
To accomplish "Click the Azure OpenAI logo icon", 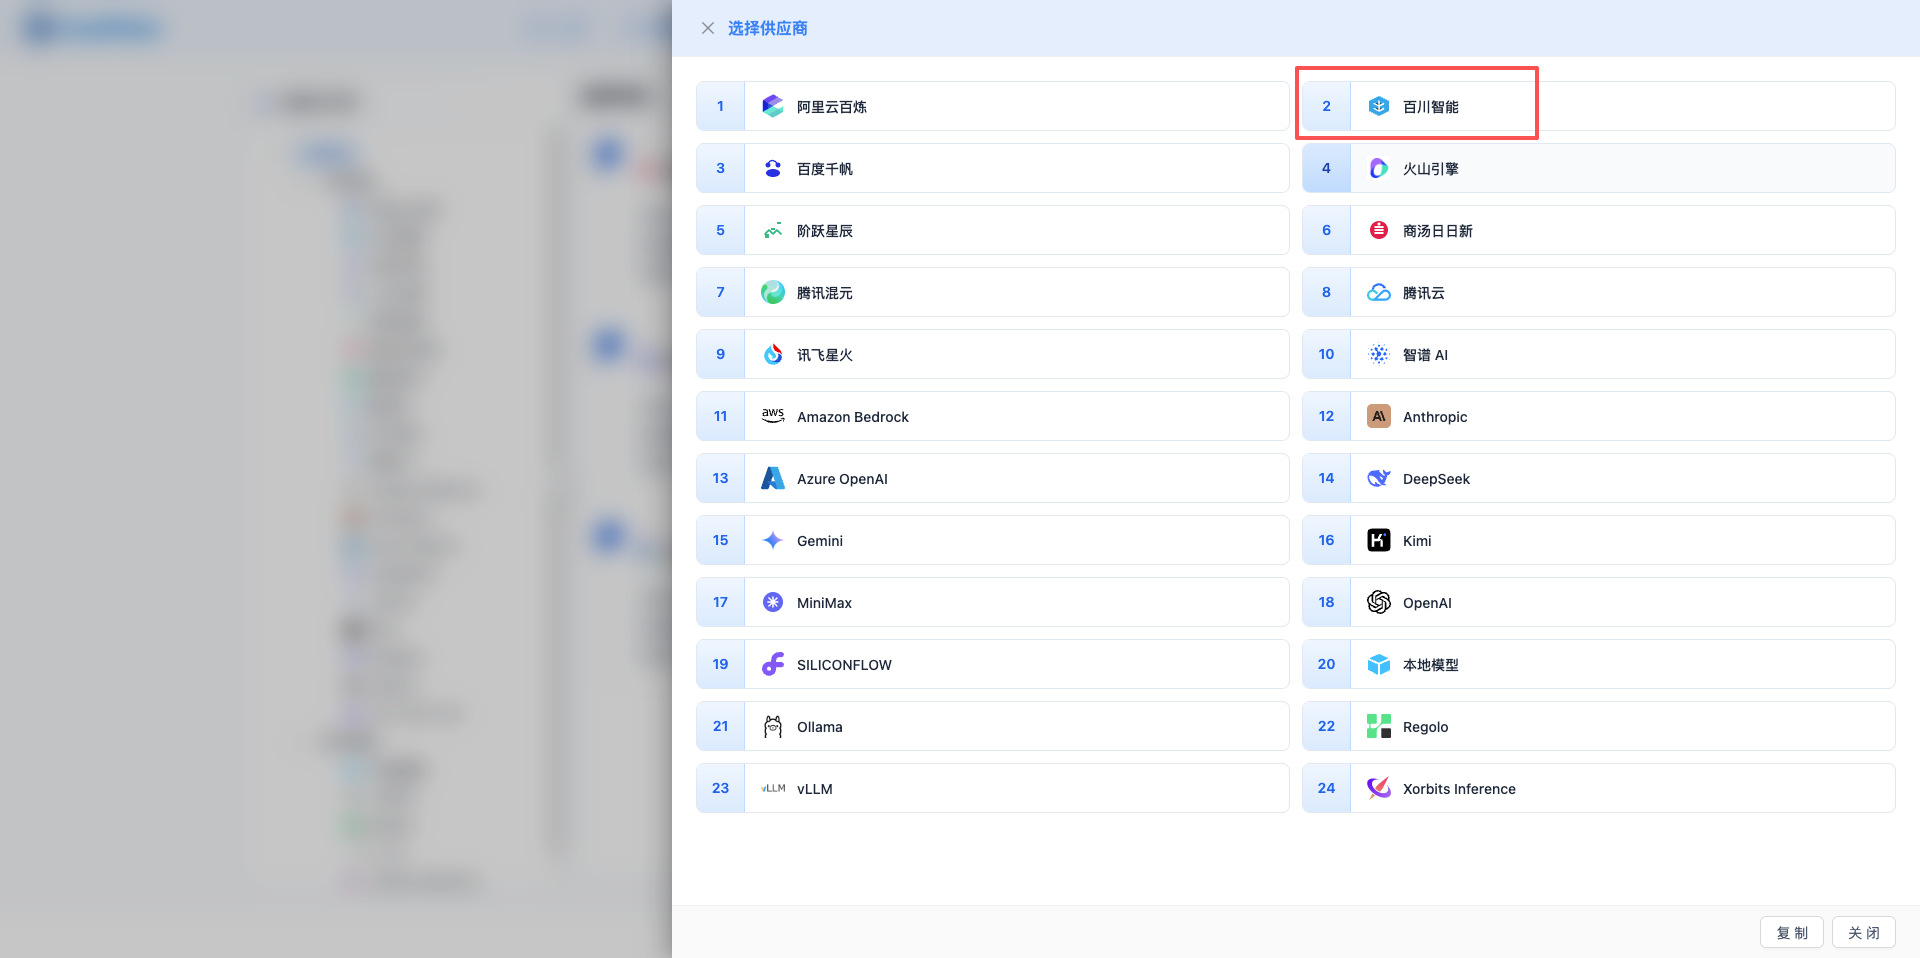I will 772,478.
